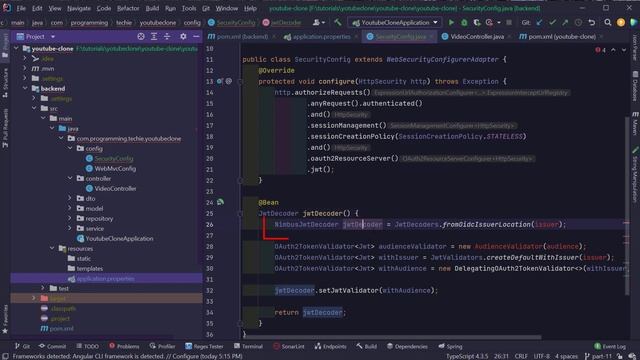This screenshot has height=360, width=640.
Task: Collapse the src folder in tree
Action: pyautogui.click(x=34, y=108)
